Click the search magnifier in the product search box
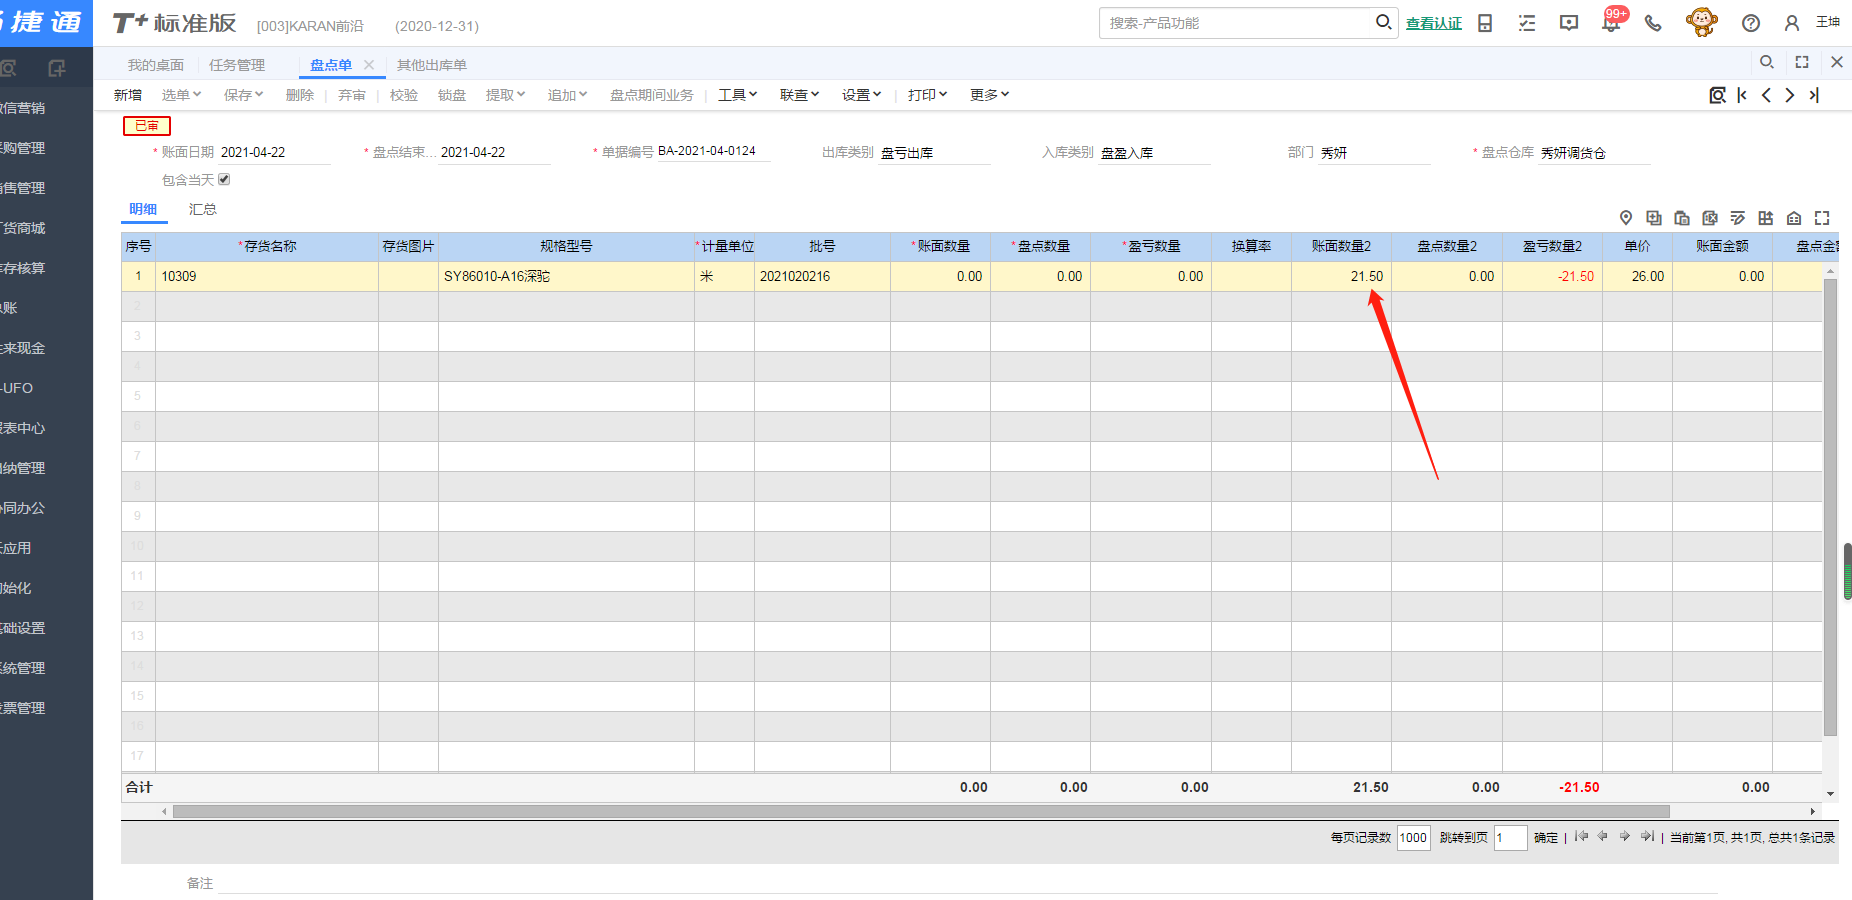 click(x=1383, y=22)
